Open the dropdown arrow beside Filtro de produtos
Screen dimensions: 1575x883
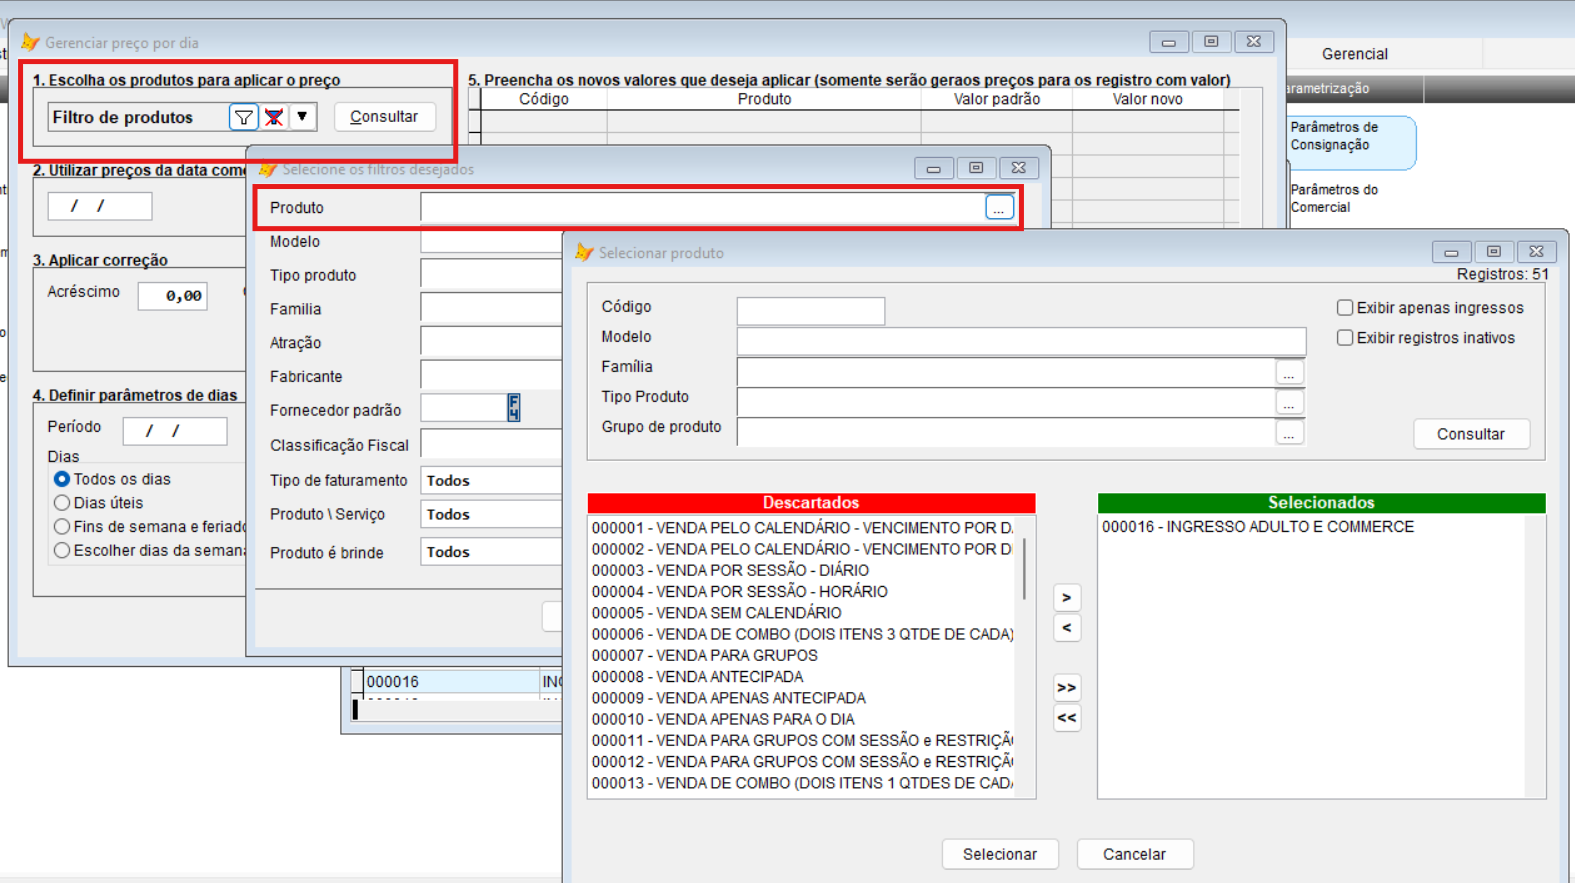[x=302, y=117]
